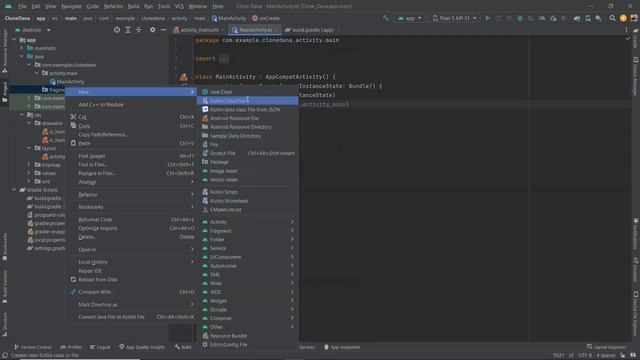Choose Sample Data Directory entry

tap(248, 136)
